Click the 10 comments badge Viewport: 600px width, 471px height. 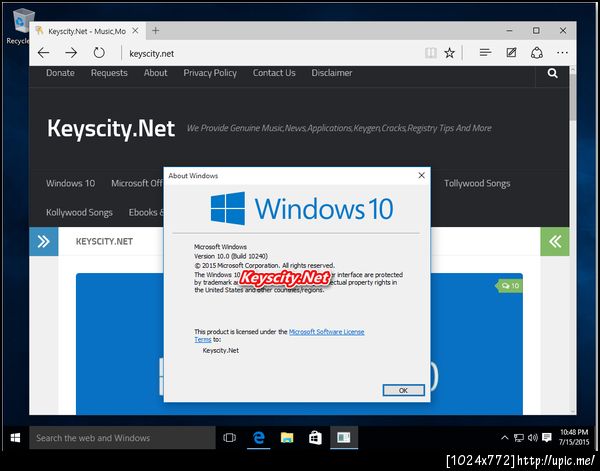pos(509,286)
